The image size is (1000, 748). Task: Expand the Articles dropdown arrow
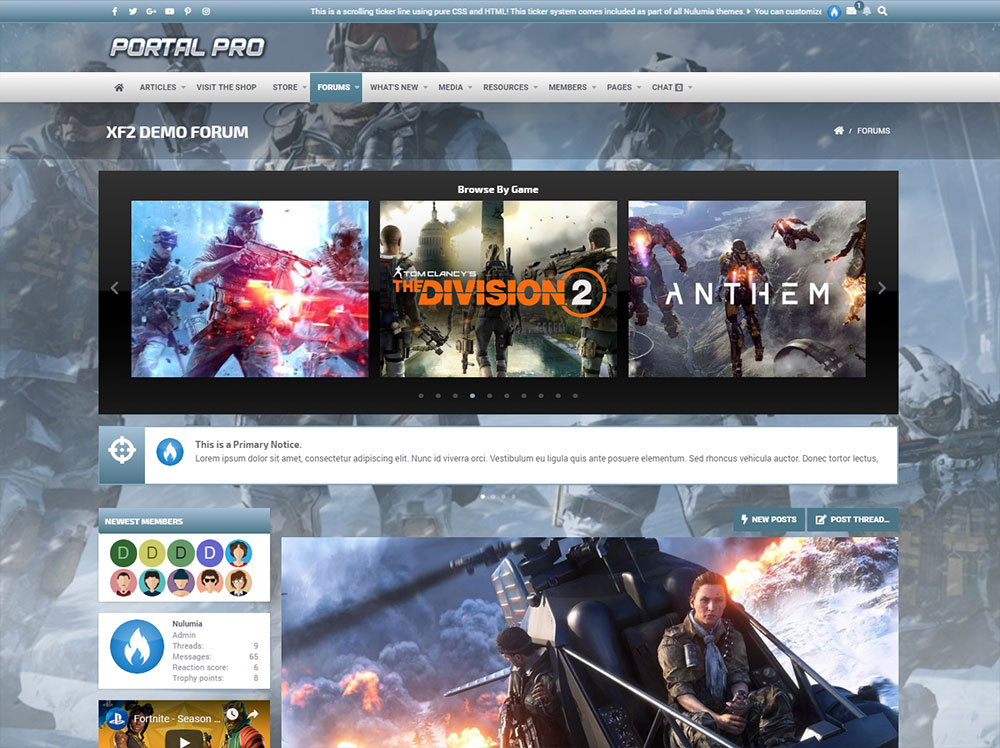coord(183,87)
